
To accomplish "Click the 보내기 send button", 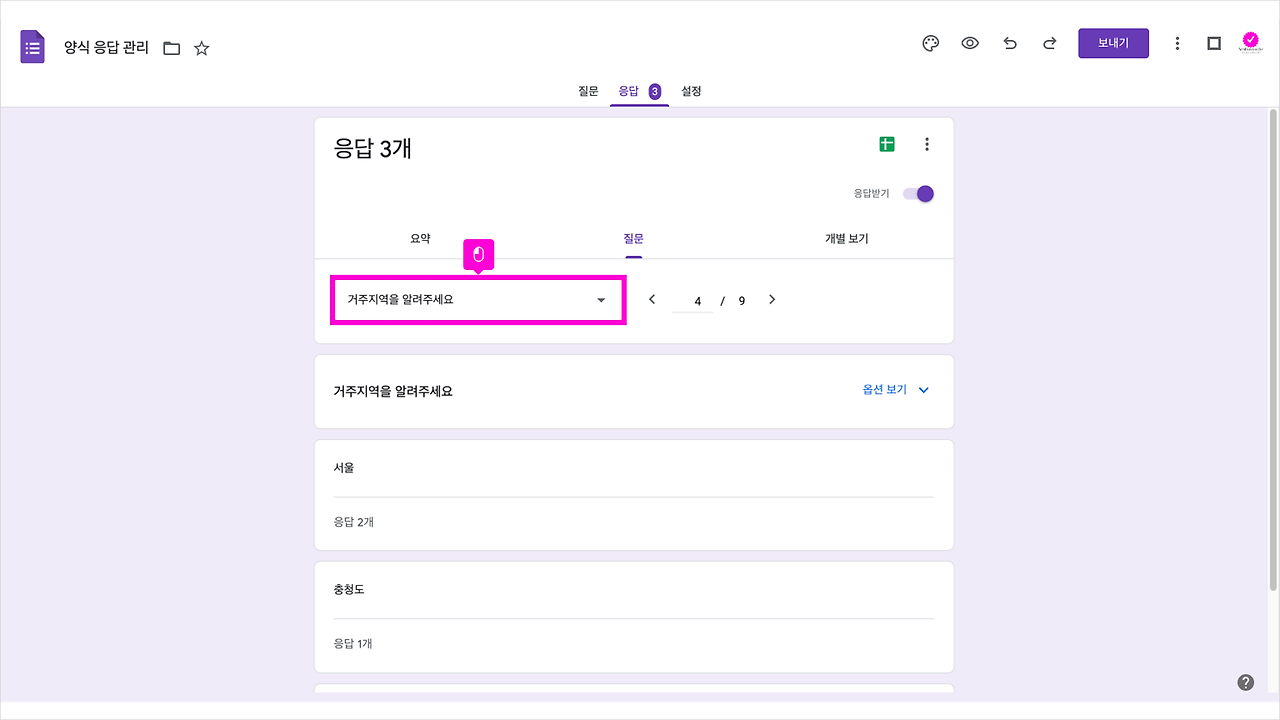I will coord(1113,43).
